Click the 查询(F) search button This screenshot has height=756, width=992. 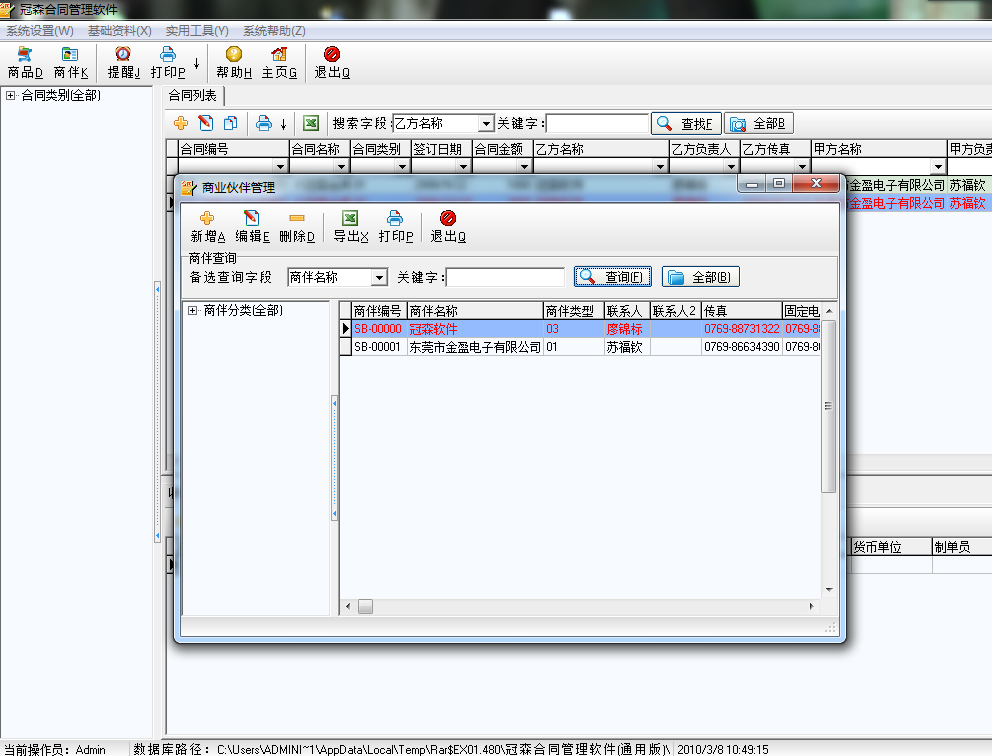pyautogui.click(x=613, y=277)
